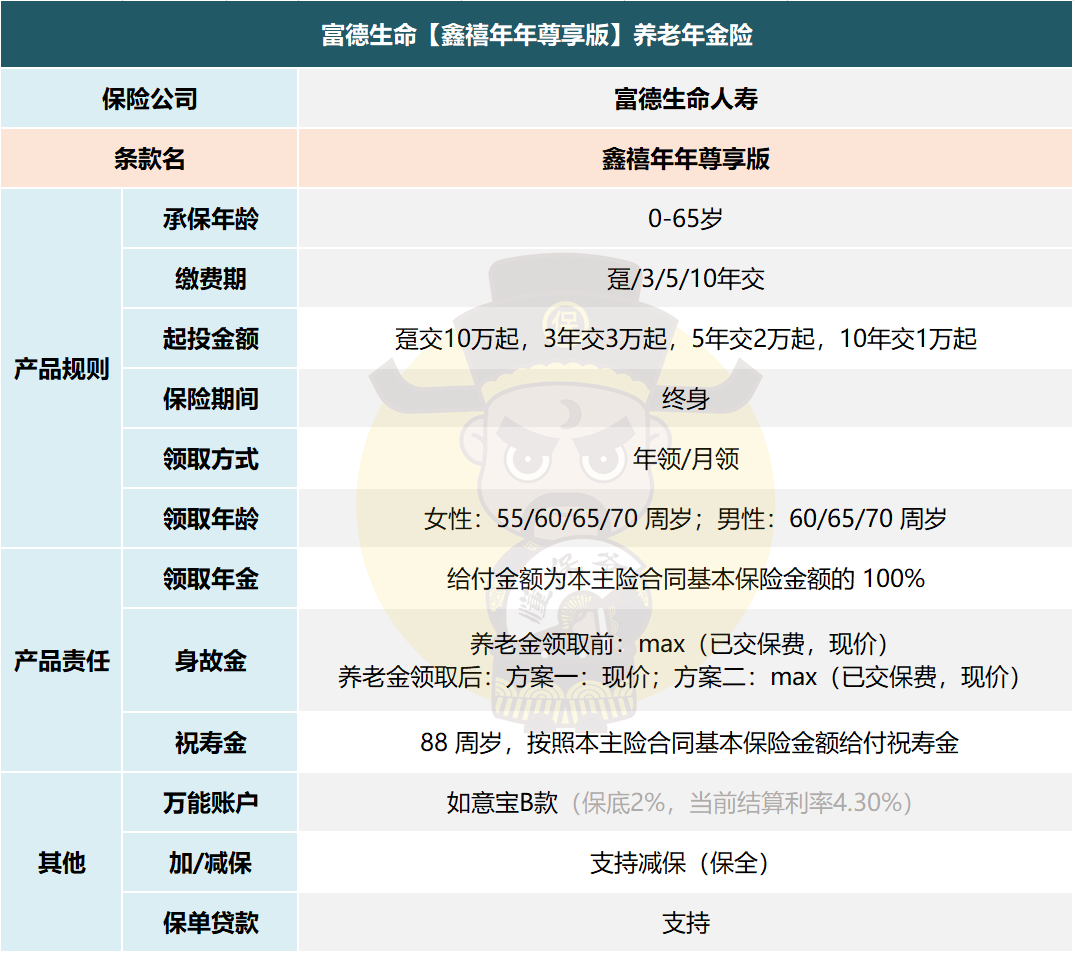Screen dimensions: 1075x954
Task: Select the 终身 value
Action: click(686, 398)
